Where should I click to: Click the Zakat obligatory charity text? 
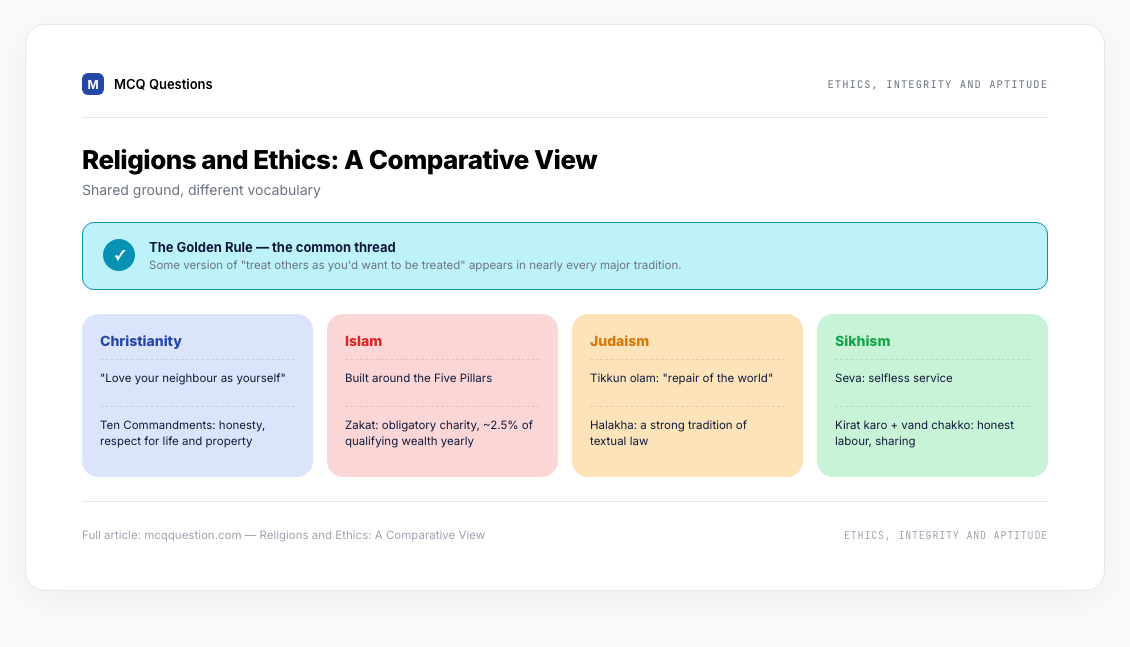(439, 433)
